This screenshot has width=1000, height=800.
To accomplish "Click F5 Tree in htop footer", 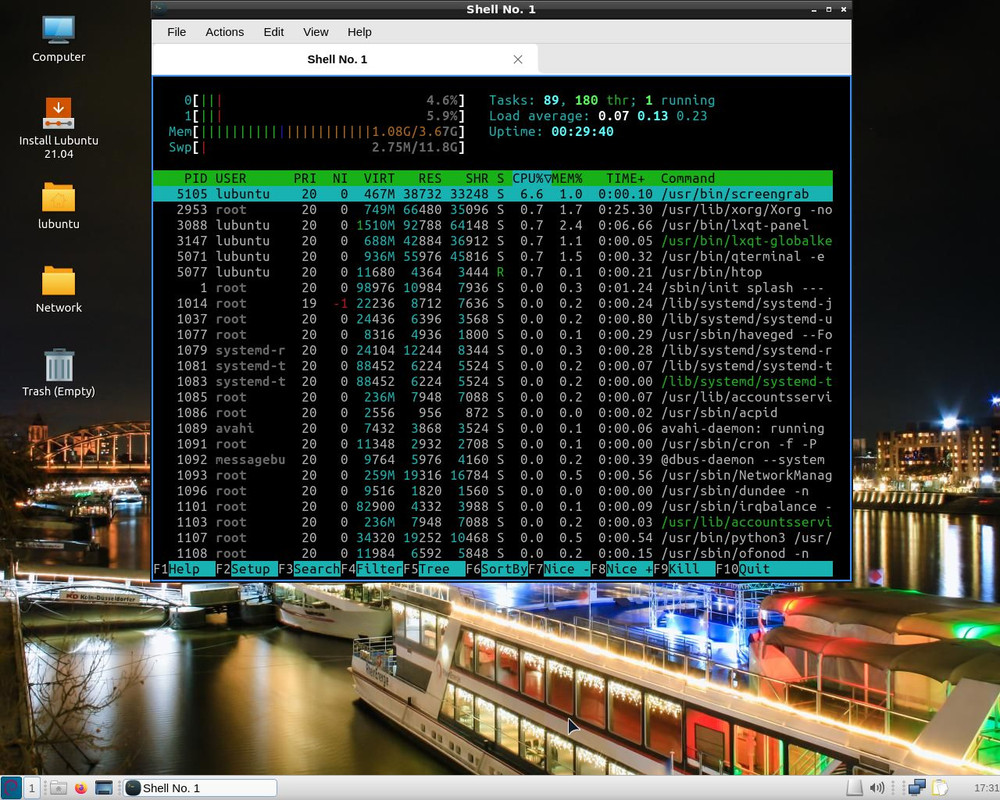I will tap(434, 569).
